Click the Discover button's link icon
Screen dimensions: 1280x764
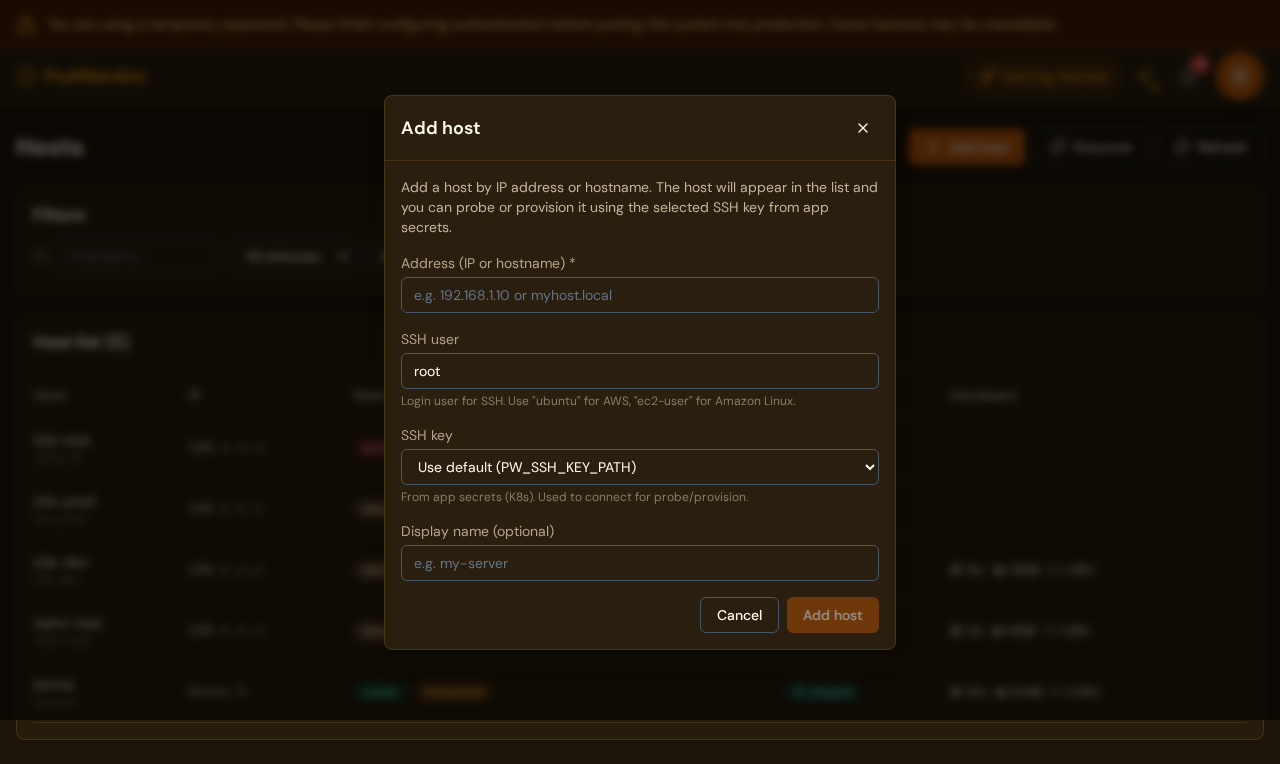[1060, 147]
